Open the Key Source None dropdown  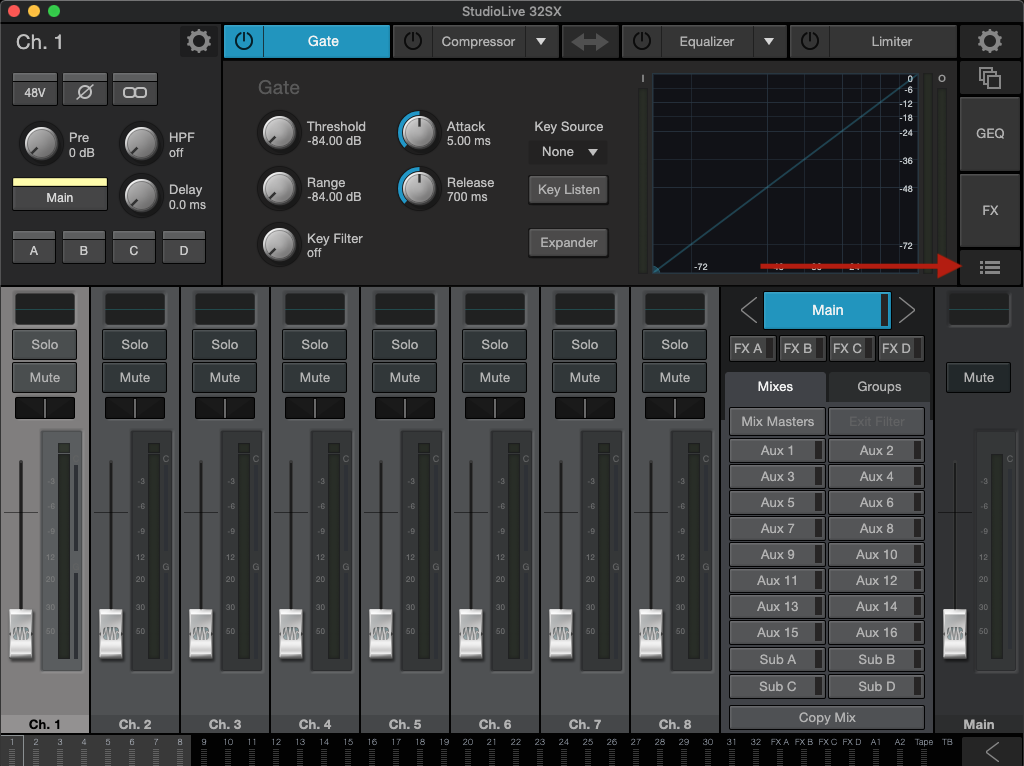568,152
